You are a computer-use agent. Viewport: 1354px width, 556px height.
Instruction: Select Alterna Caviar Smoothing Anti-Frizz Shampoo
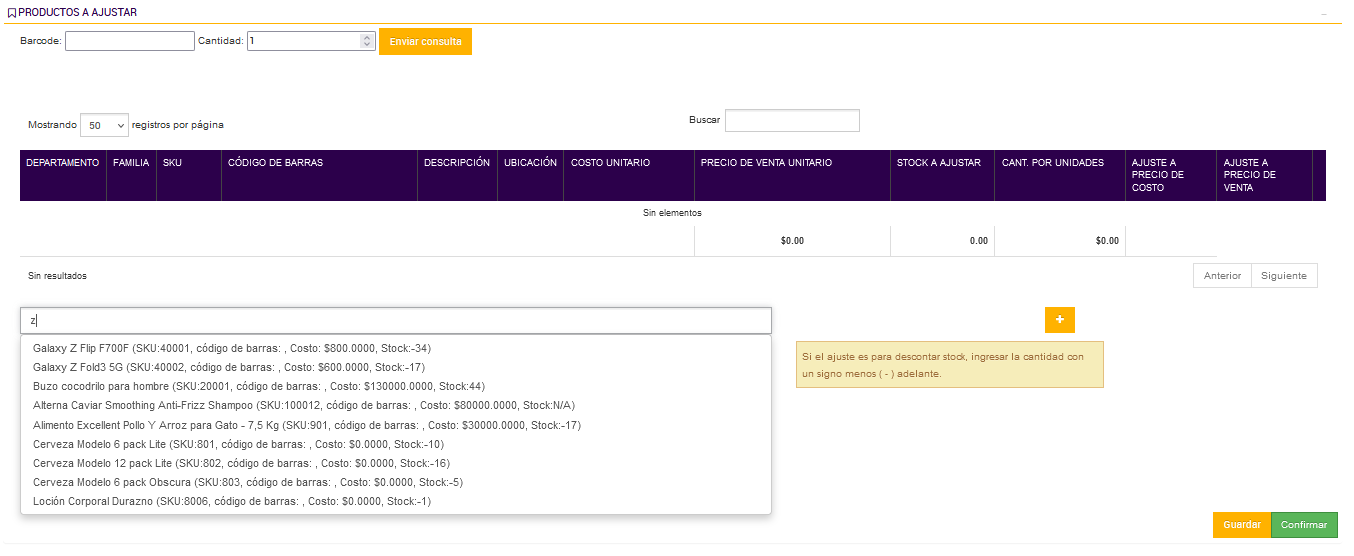304,405
